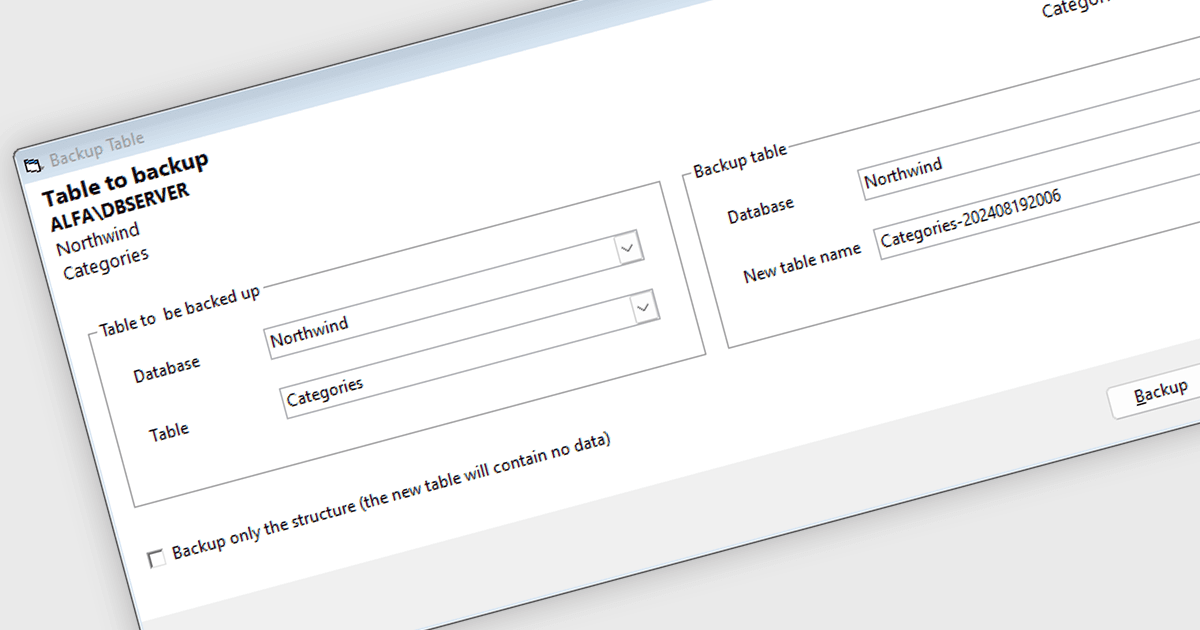Click the New table name label
This screenshot has width=1200, height=630.
pyautogui.click(x=802, y=263)
